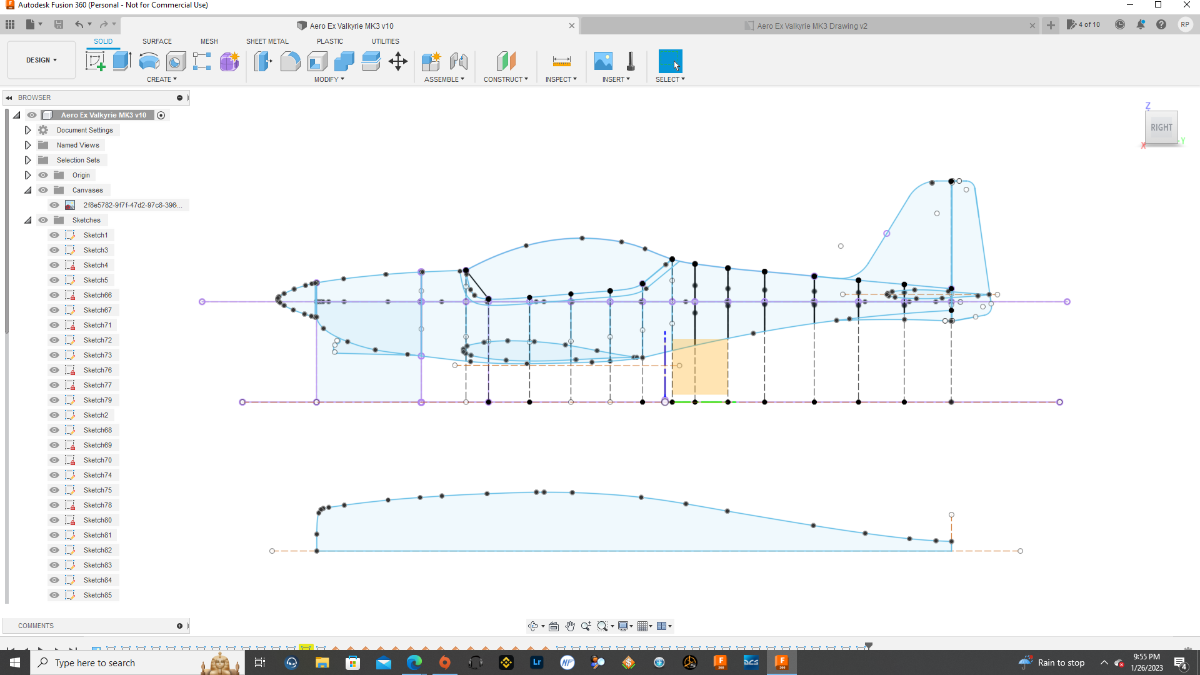This screenshot has height=675, width=1200.
Task: Switch to the MESH tab
Action: [209, 41]
